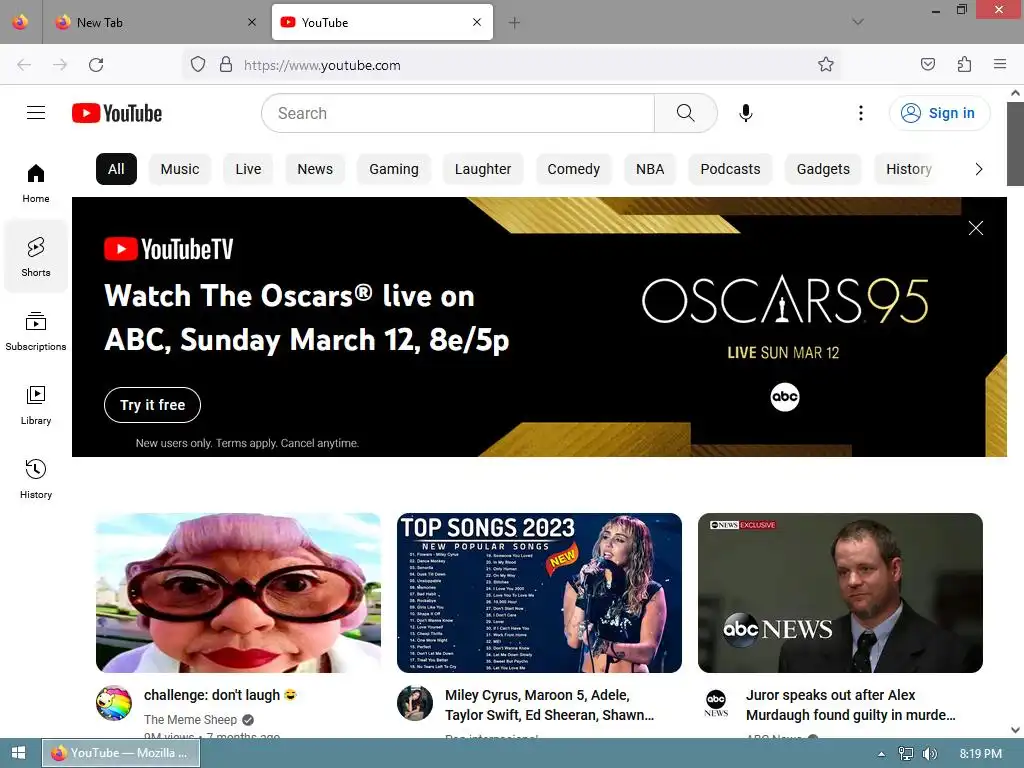The height and width of the screenshot is (768, 1024).
Task: Open the ABC News channel avatar
Action: pos(716,703)
